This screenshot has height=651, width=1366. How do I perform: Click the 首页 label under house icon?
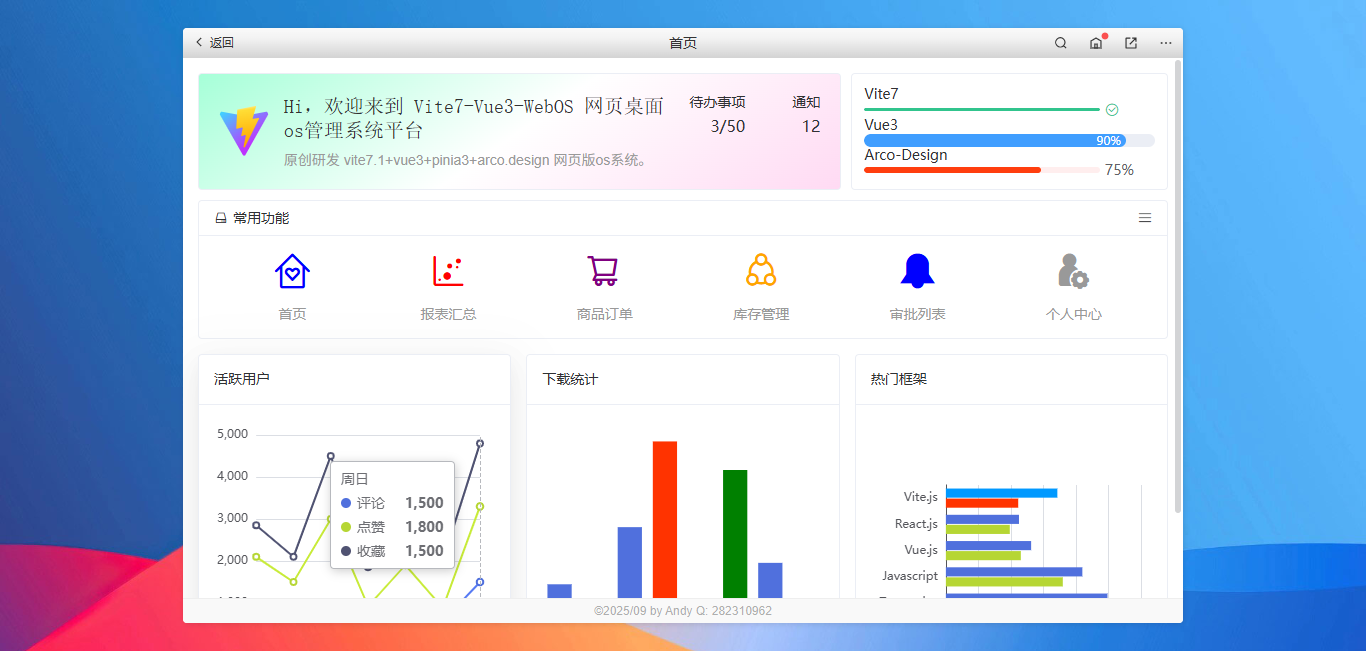click(292, 314)
